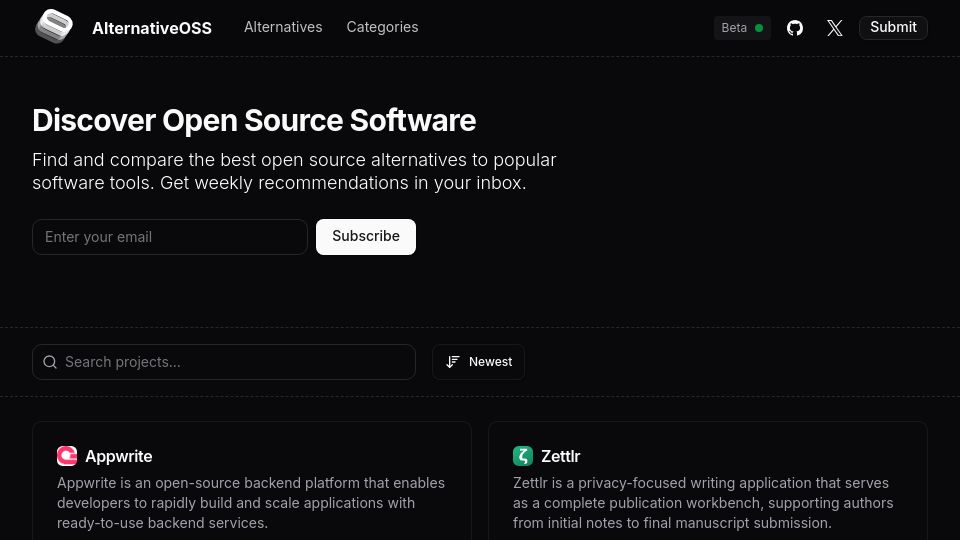This screenshot has height=540, width=960.
Task: Click the Submit button
Action: pos(893,28)
